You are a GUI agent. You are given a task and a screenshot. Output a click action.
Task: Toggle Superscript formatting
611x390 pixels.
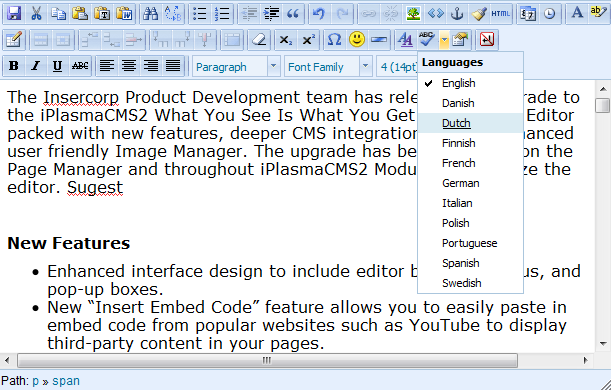pyautogui.click(x=308, y=40)
